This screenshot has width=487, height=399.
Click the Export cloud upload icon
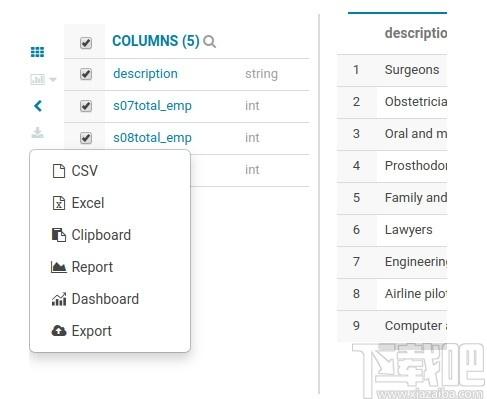point(59,331)
